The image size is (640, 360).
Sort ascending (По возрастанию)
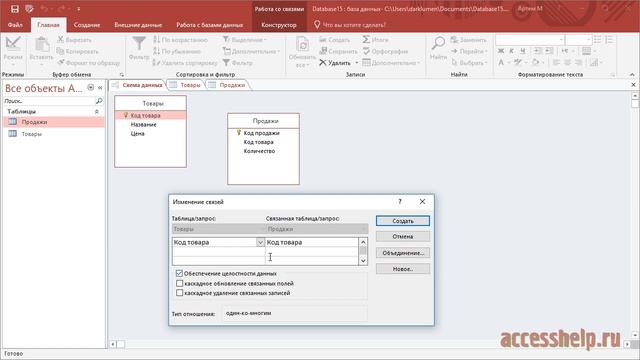[x=180, y=40]
